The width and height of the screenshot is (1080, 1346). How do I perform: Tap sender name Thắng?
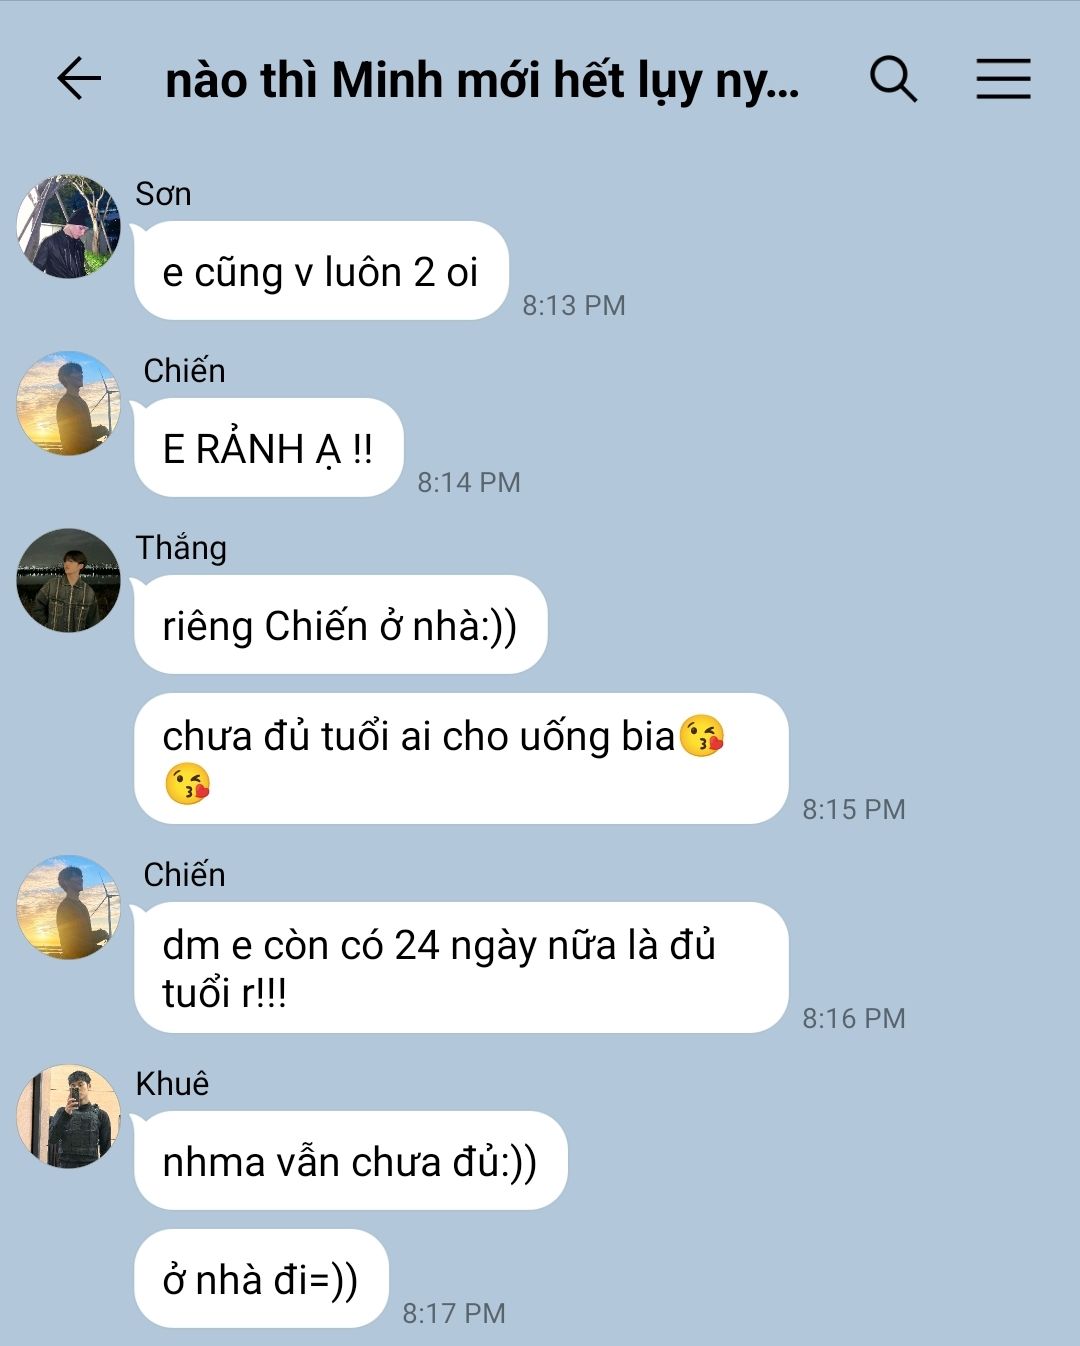click(181, 547)
